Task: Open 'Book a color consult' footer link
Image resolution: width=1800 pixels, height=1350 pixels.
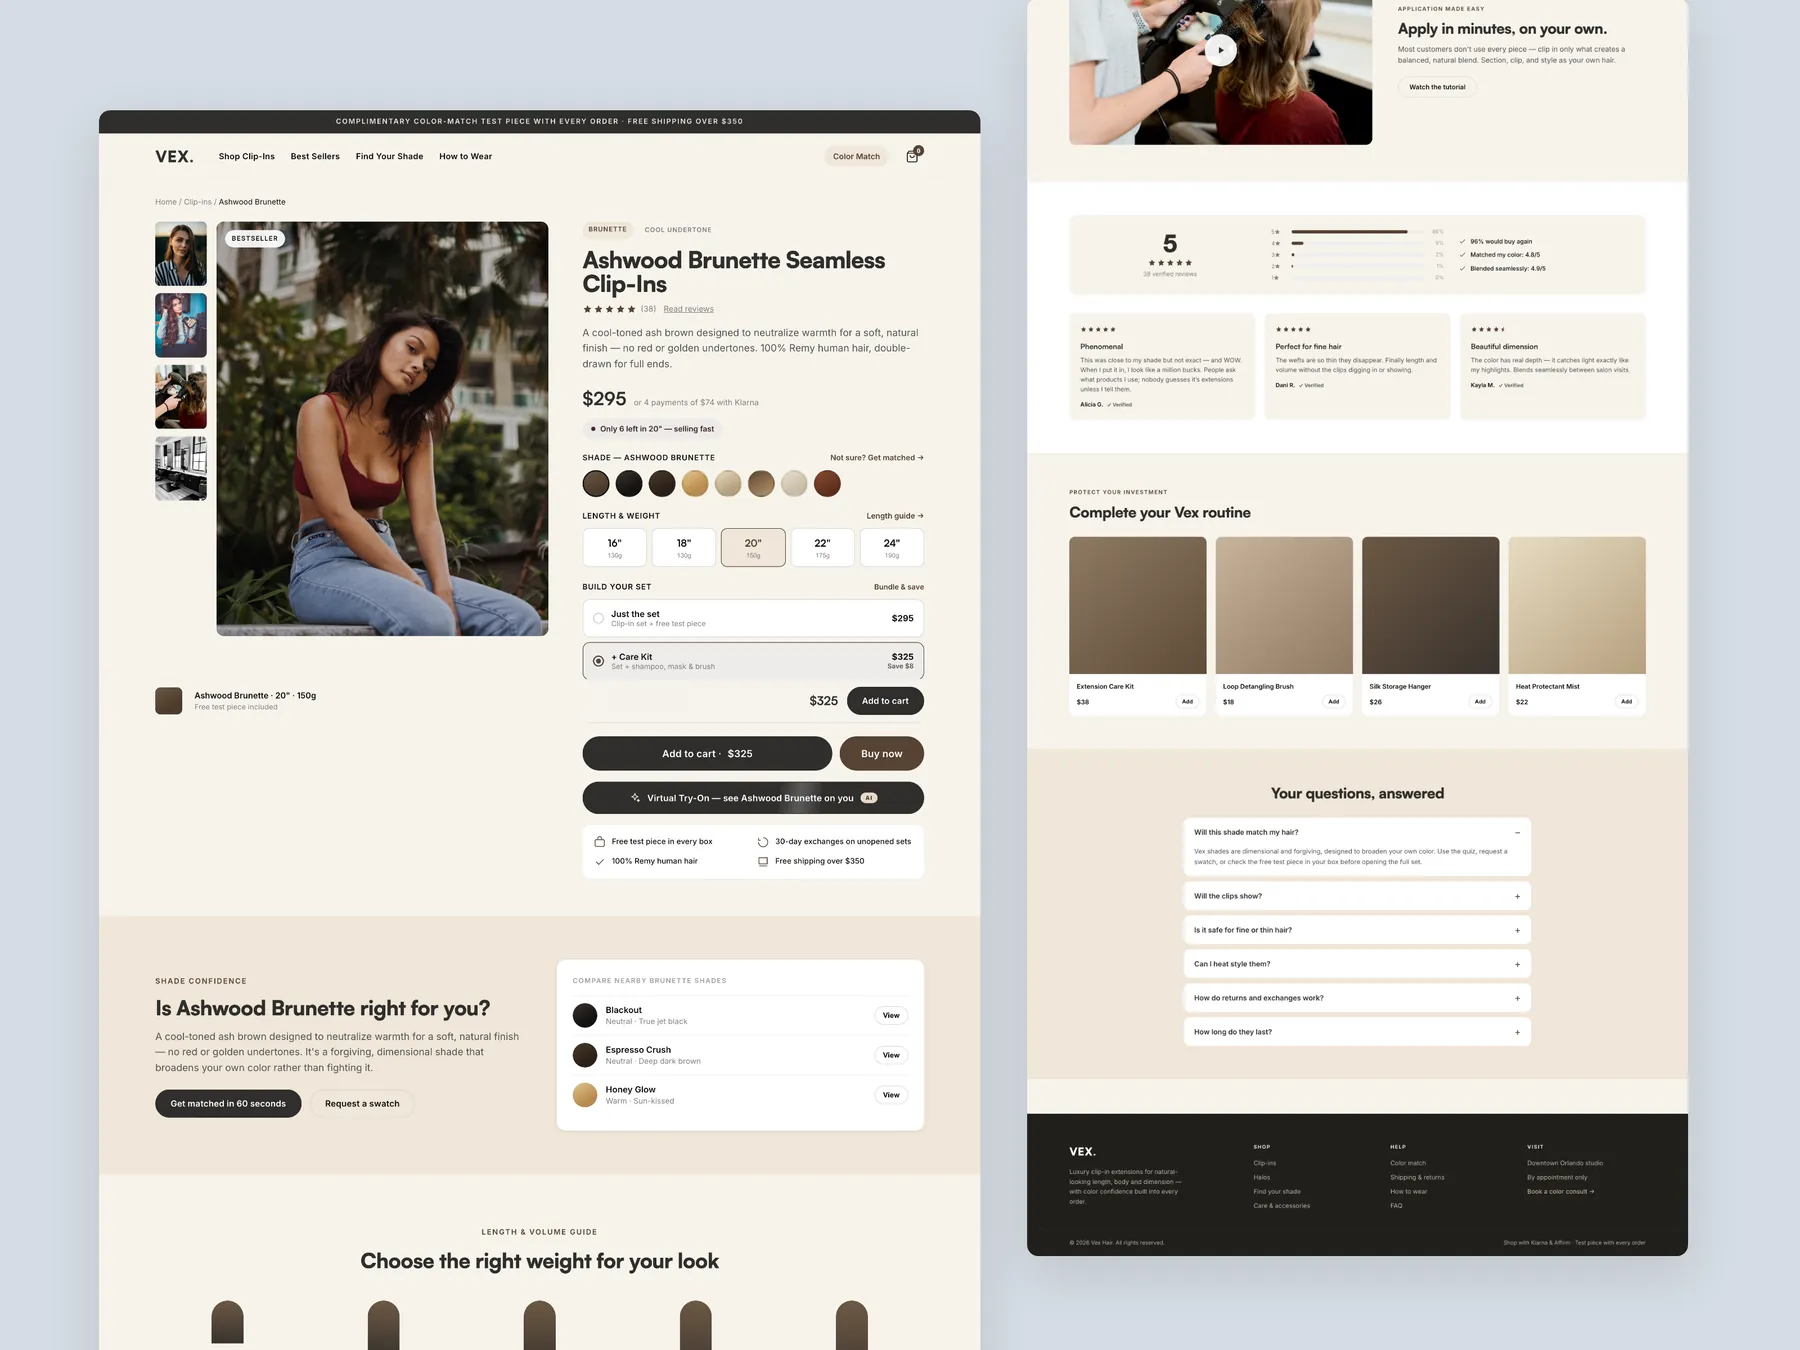Action: (x=1560, y=1192)
